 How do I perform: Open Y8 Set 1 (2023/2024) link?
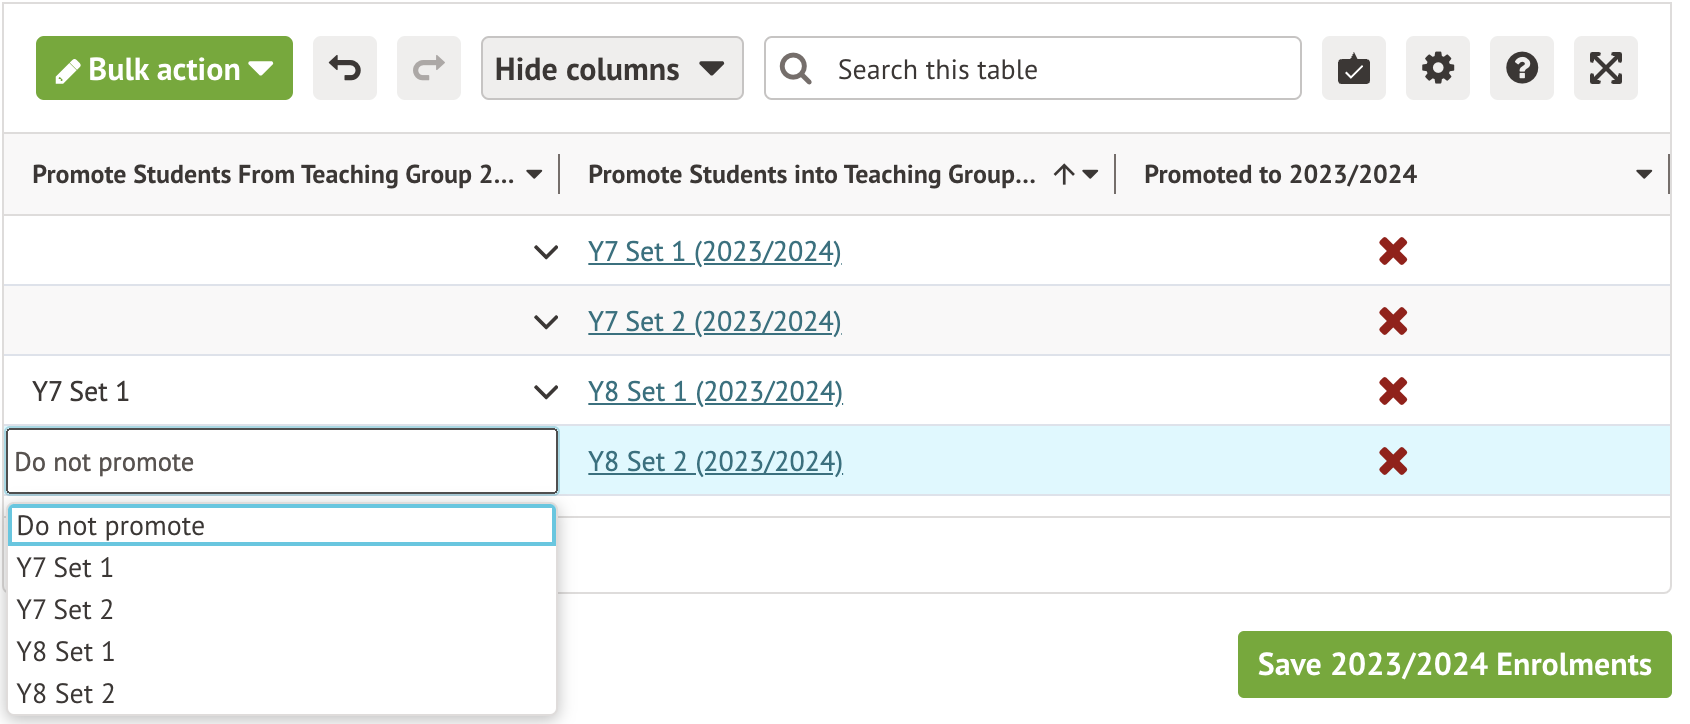715,392
